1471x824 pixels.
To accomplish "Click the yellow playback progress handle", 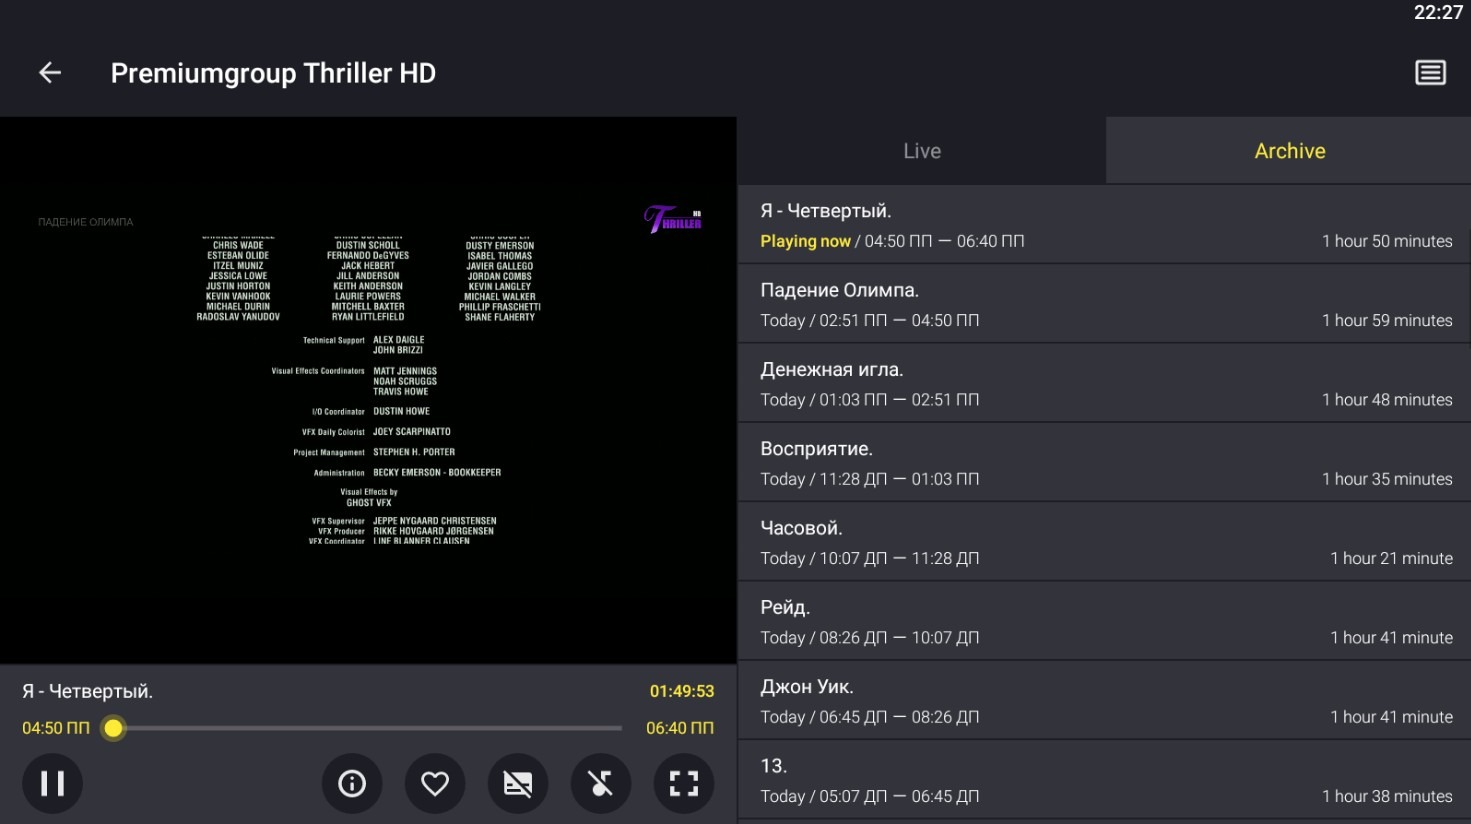I will [114, 728].
